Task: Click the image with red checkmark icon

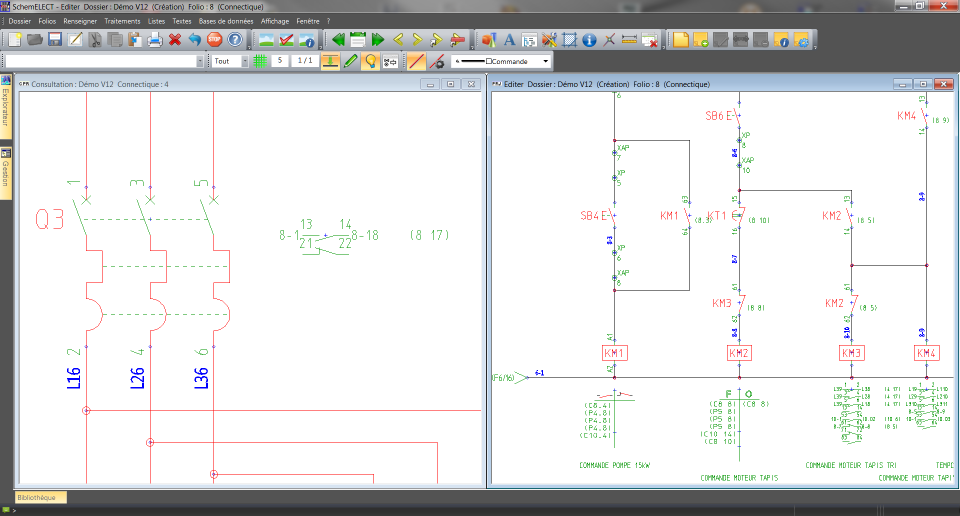Action: (287, 40)
